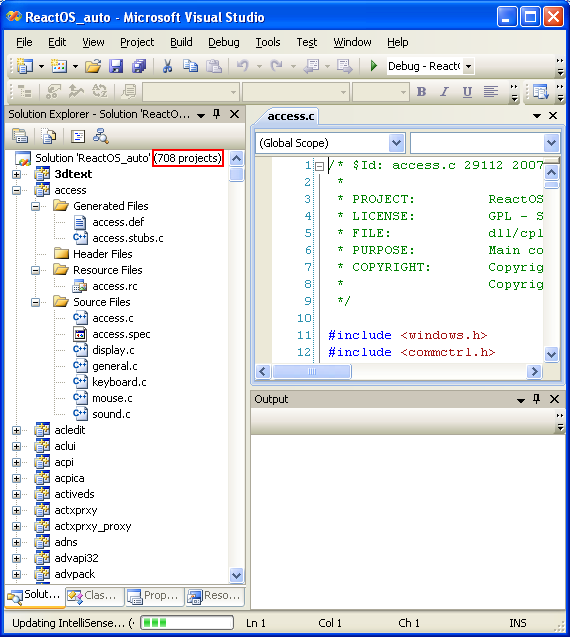Select the Header Files folder

[x=103, y=254]
